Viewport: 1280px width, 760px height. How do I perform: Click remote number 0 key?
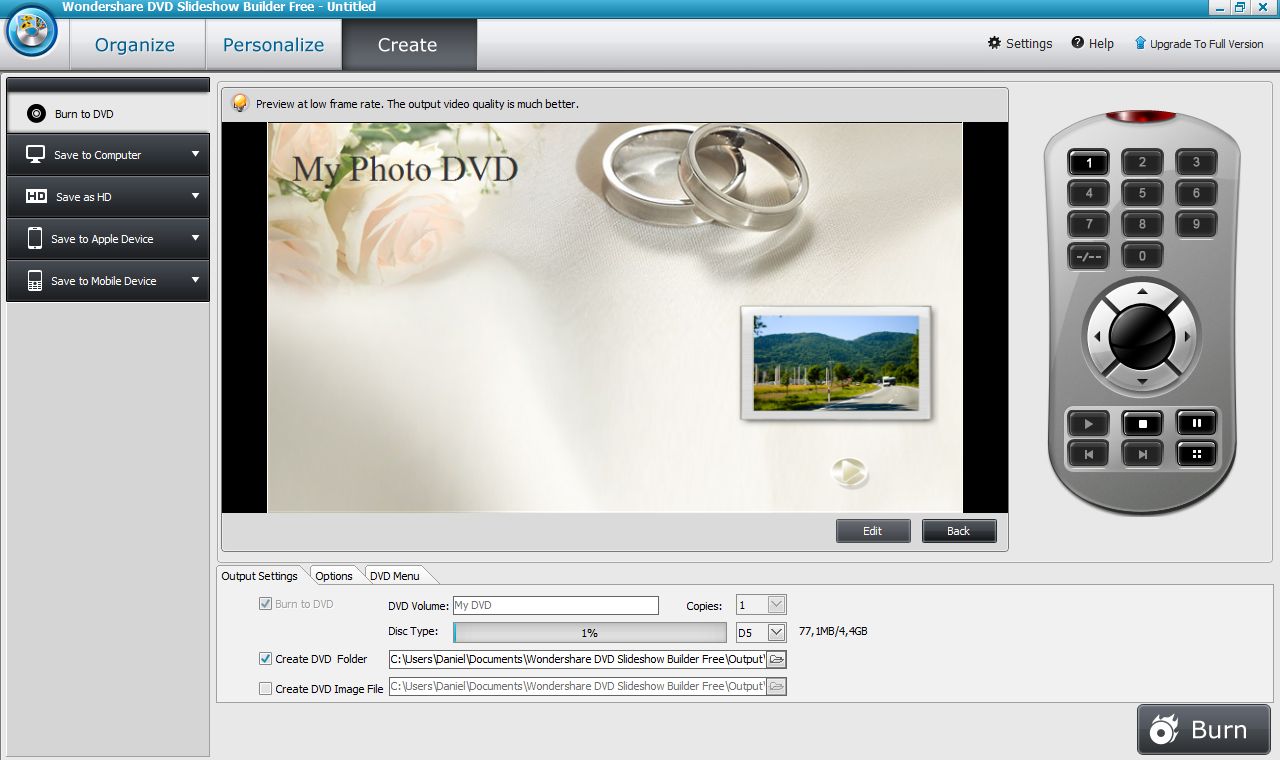tap(1142, 255)
